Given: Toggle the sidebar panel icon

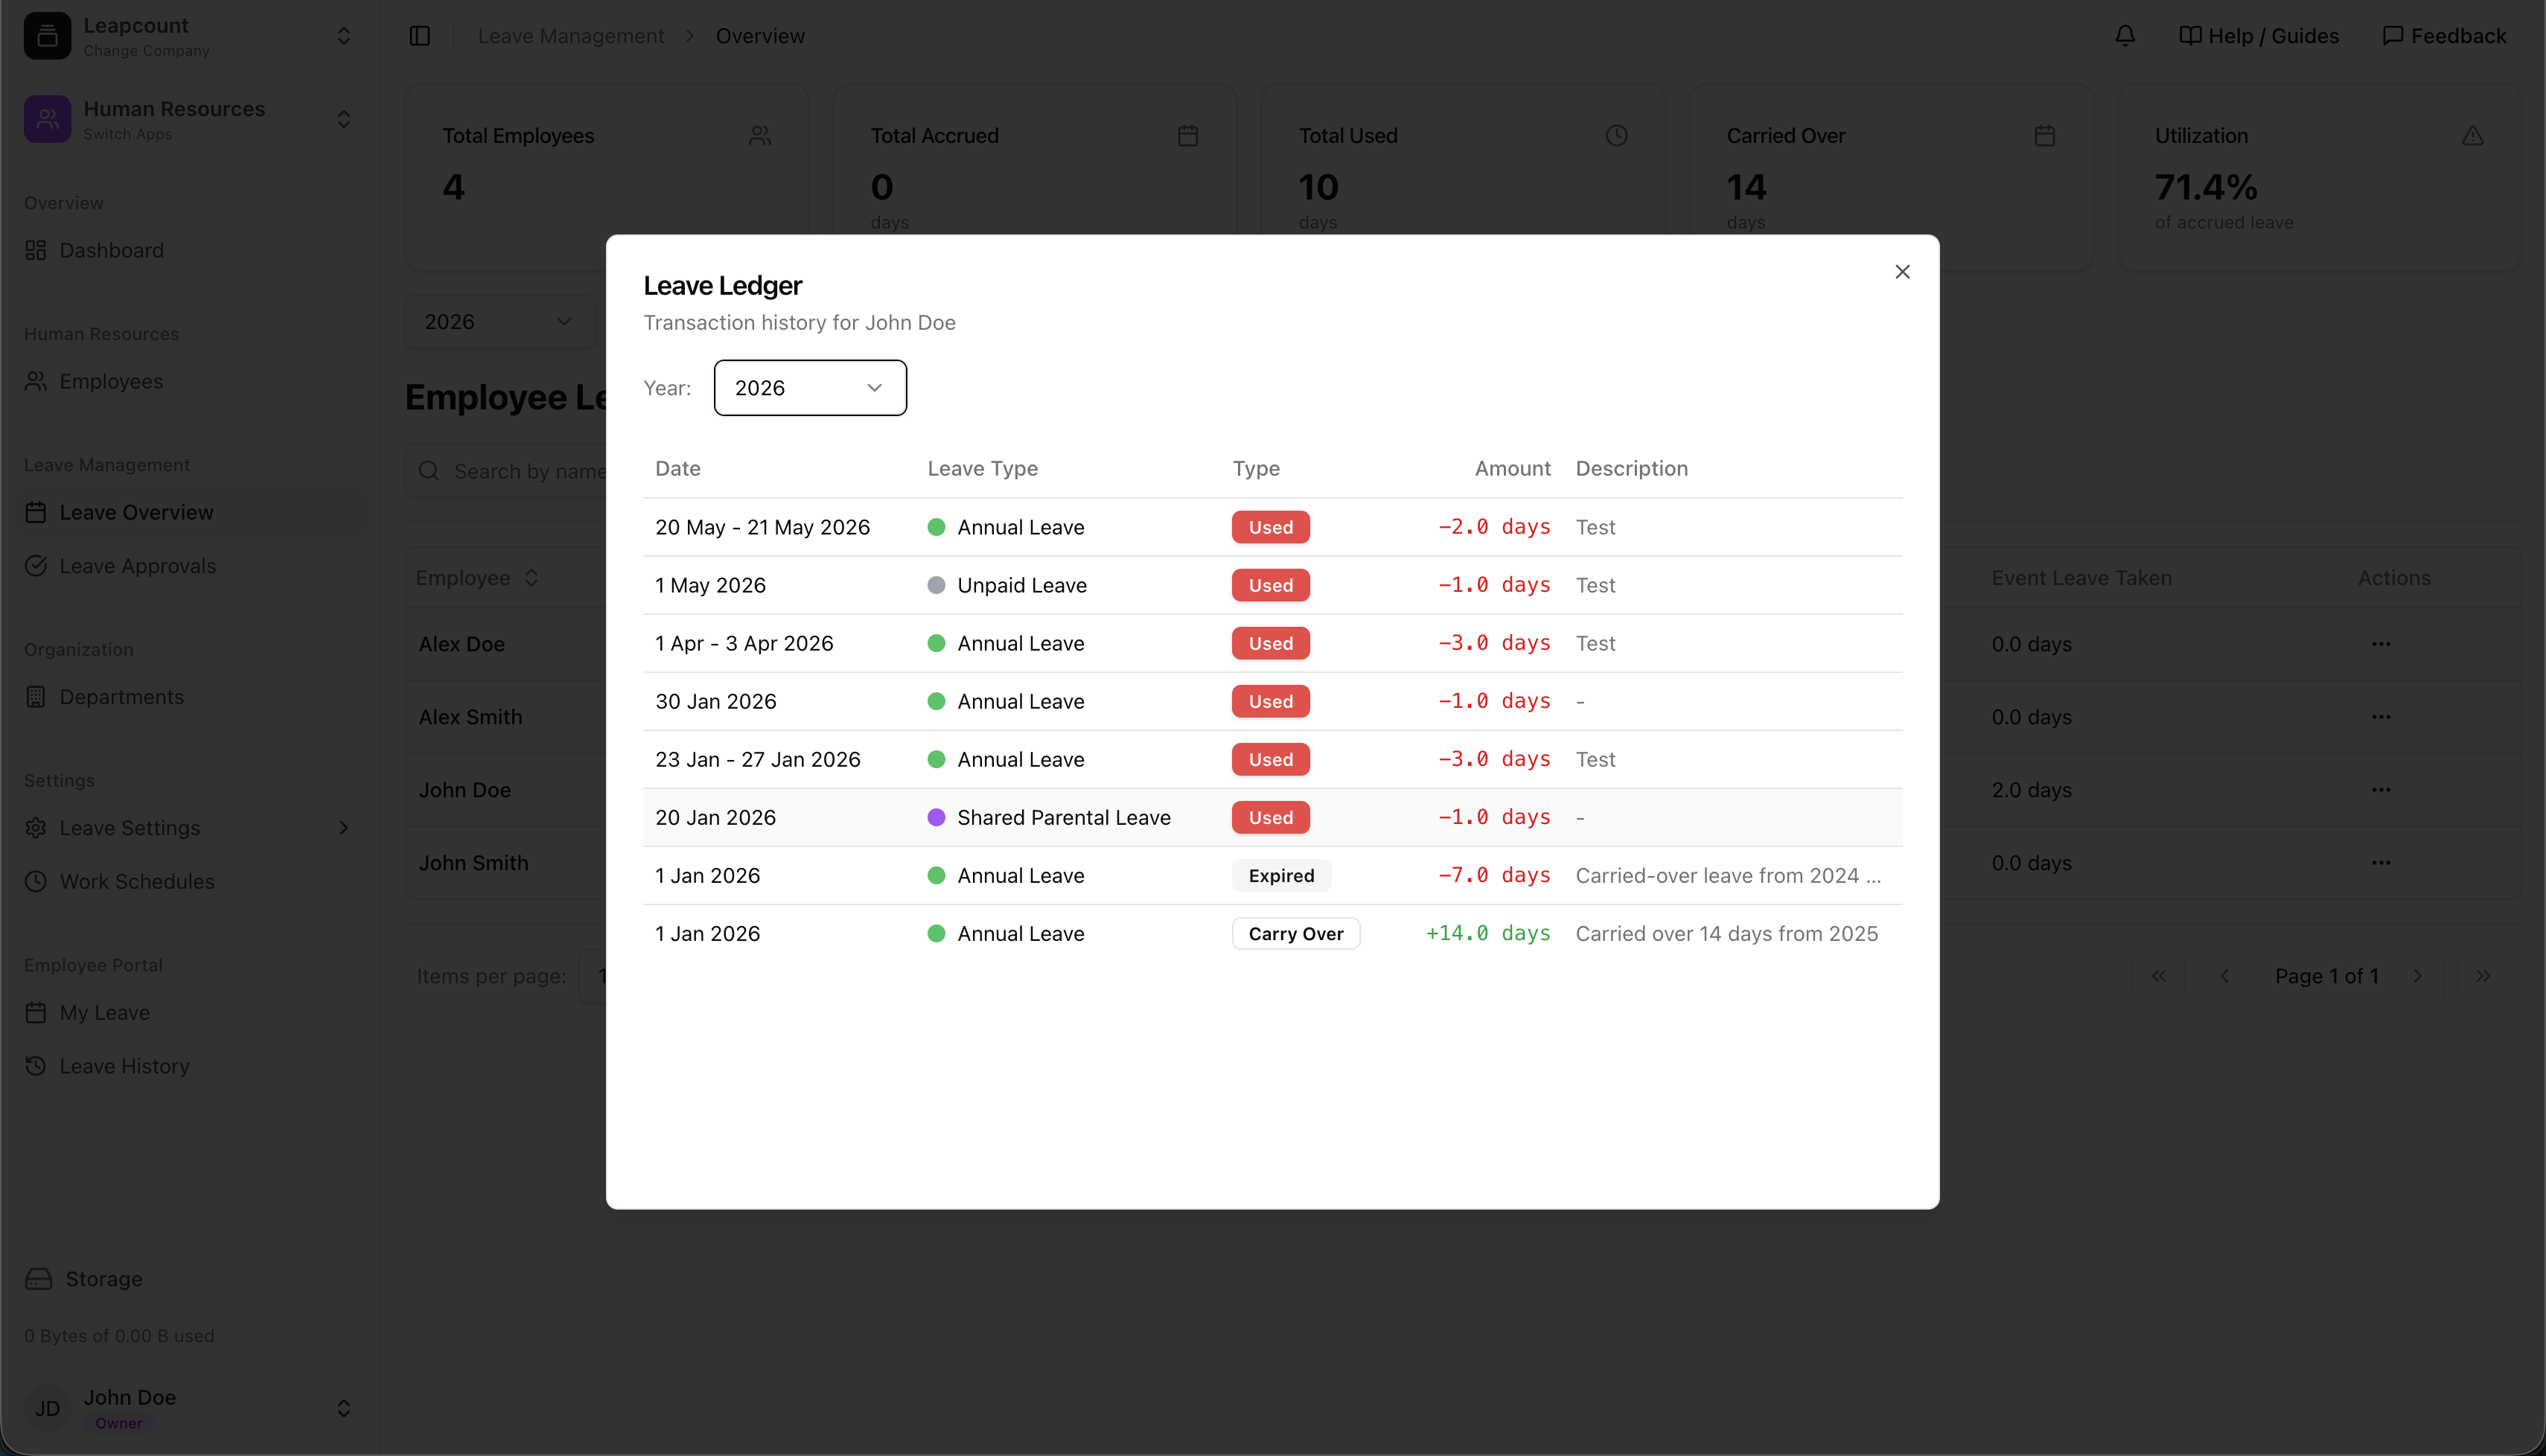Looking at the screenshot, I should (x=420, y=36).
